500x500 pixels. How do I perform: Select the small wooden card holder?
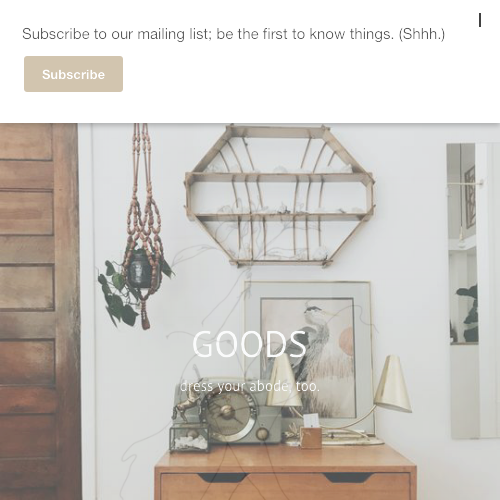[x=311, y=437]
